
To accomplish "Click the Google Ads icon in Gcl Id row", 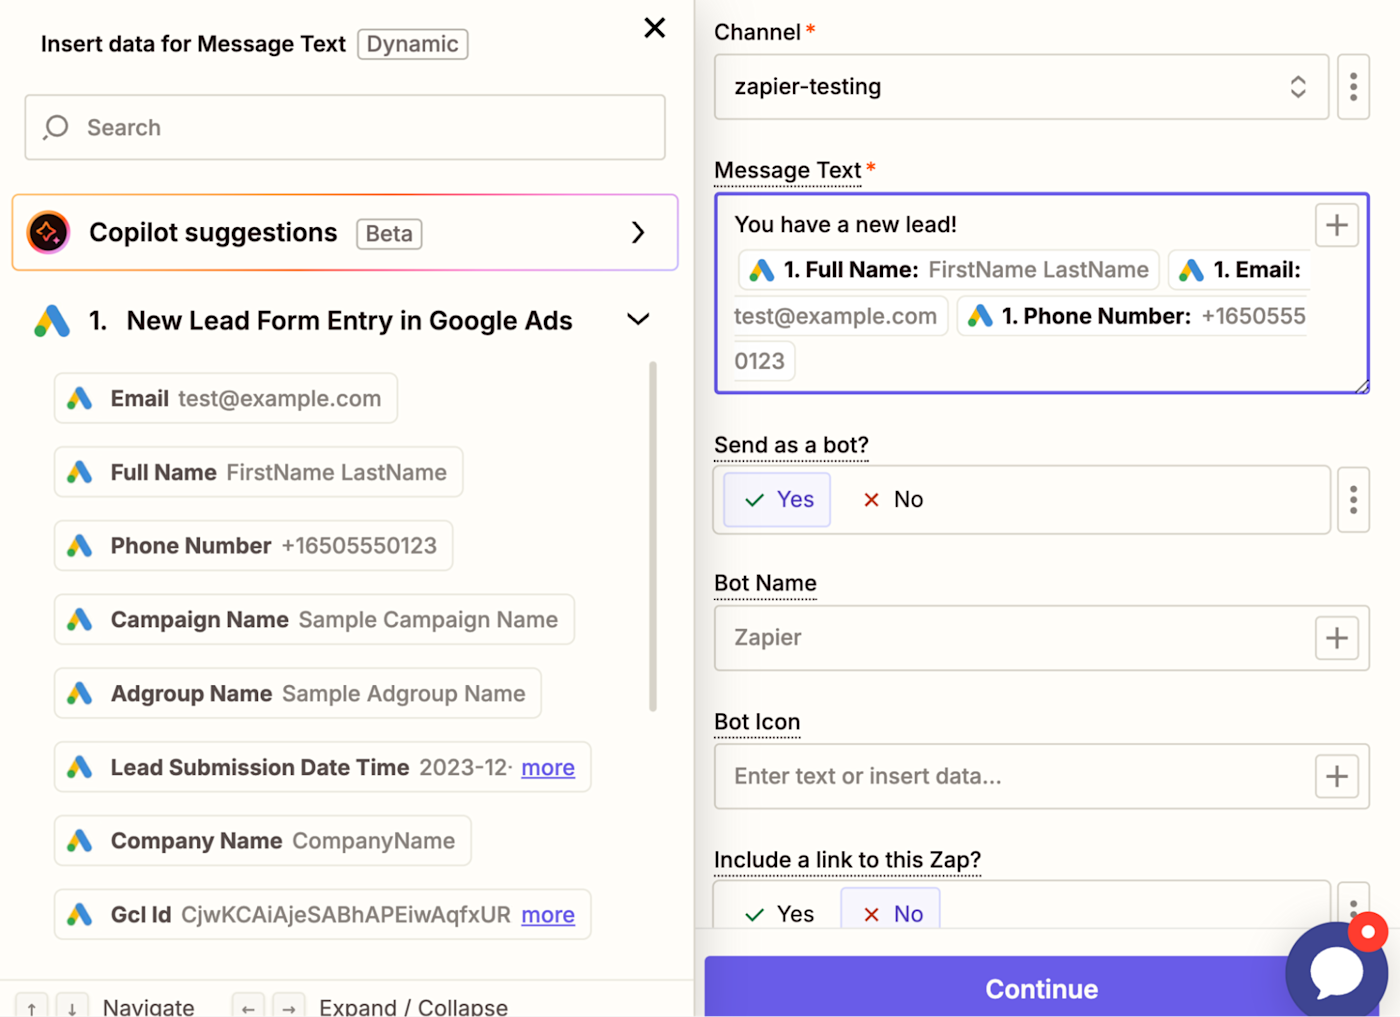I will (x=80, y=915).
